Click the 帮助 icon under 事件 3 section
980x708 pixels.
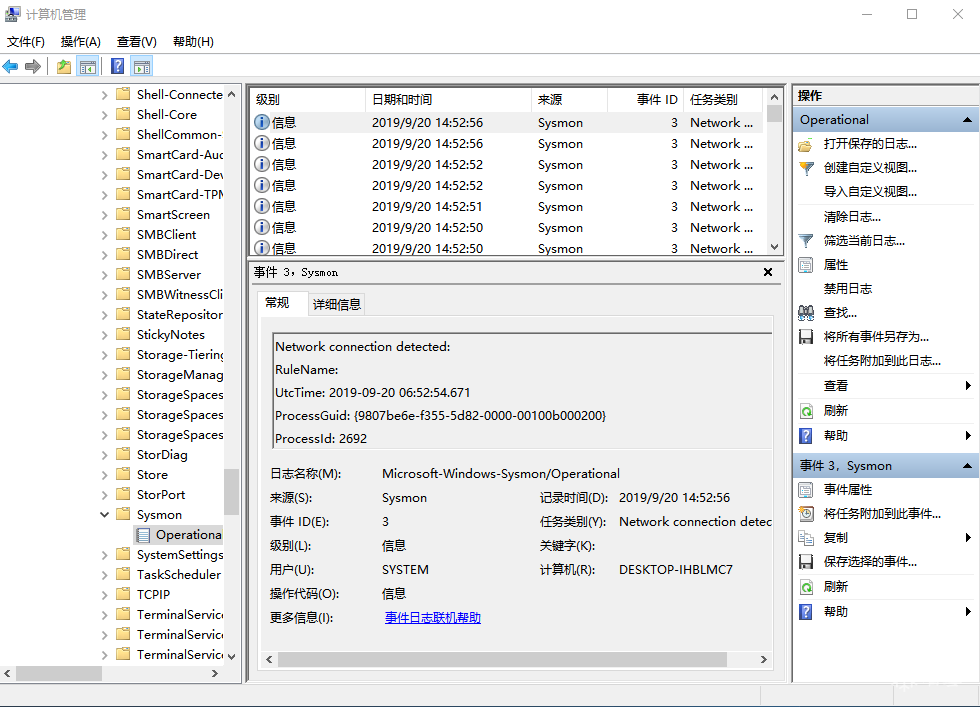[x=806, y=612]
